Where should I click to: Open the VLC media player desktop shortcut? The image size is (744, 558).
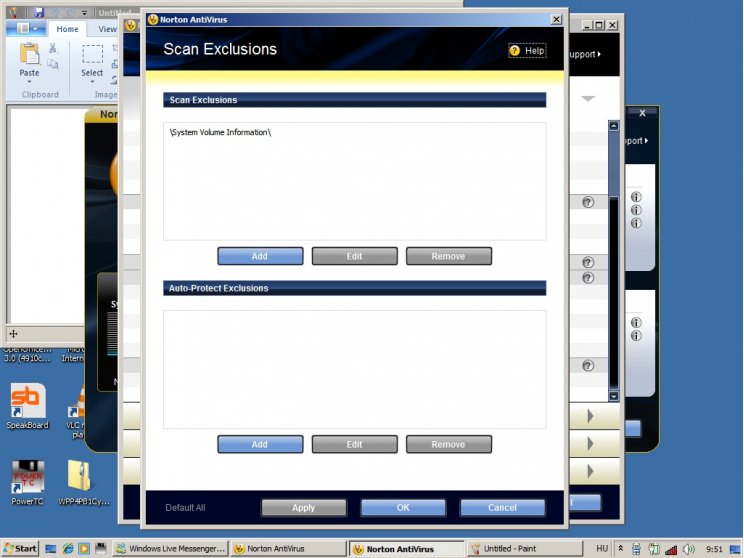(x=76, y=413)
